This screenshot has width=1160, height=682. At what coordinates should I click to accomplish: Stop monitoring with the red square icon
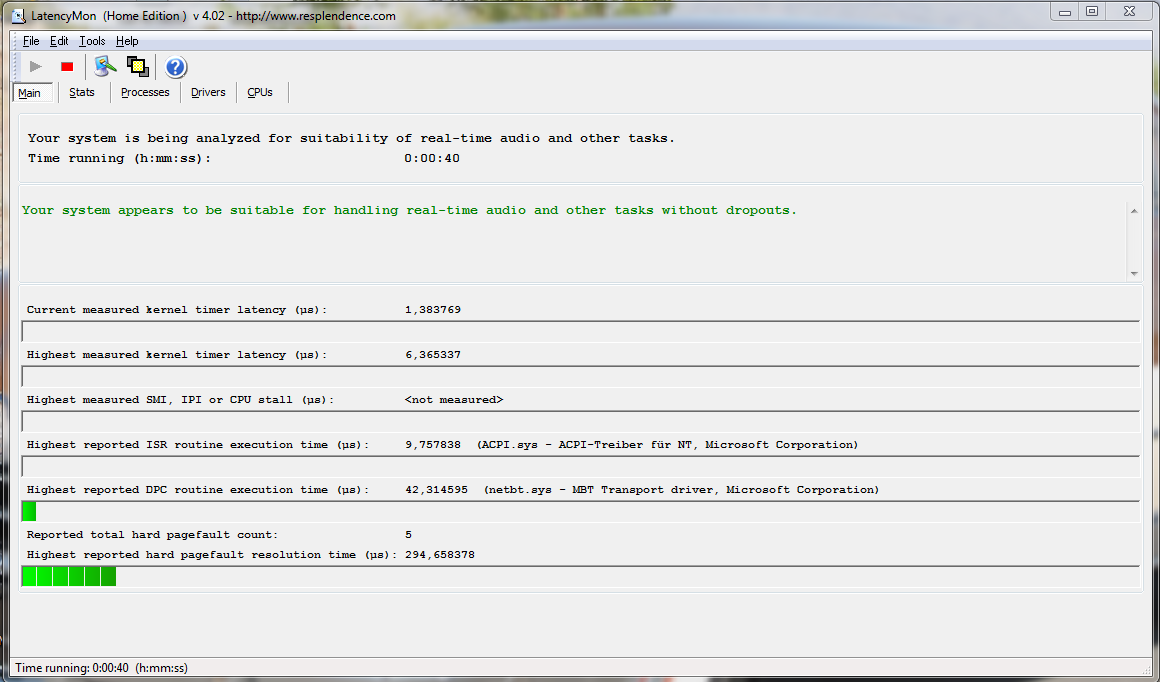click(67, 67)
